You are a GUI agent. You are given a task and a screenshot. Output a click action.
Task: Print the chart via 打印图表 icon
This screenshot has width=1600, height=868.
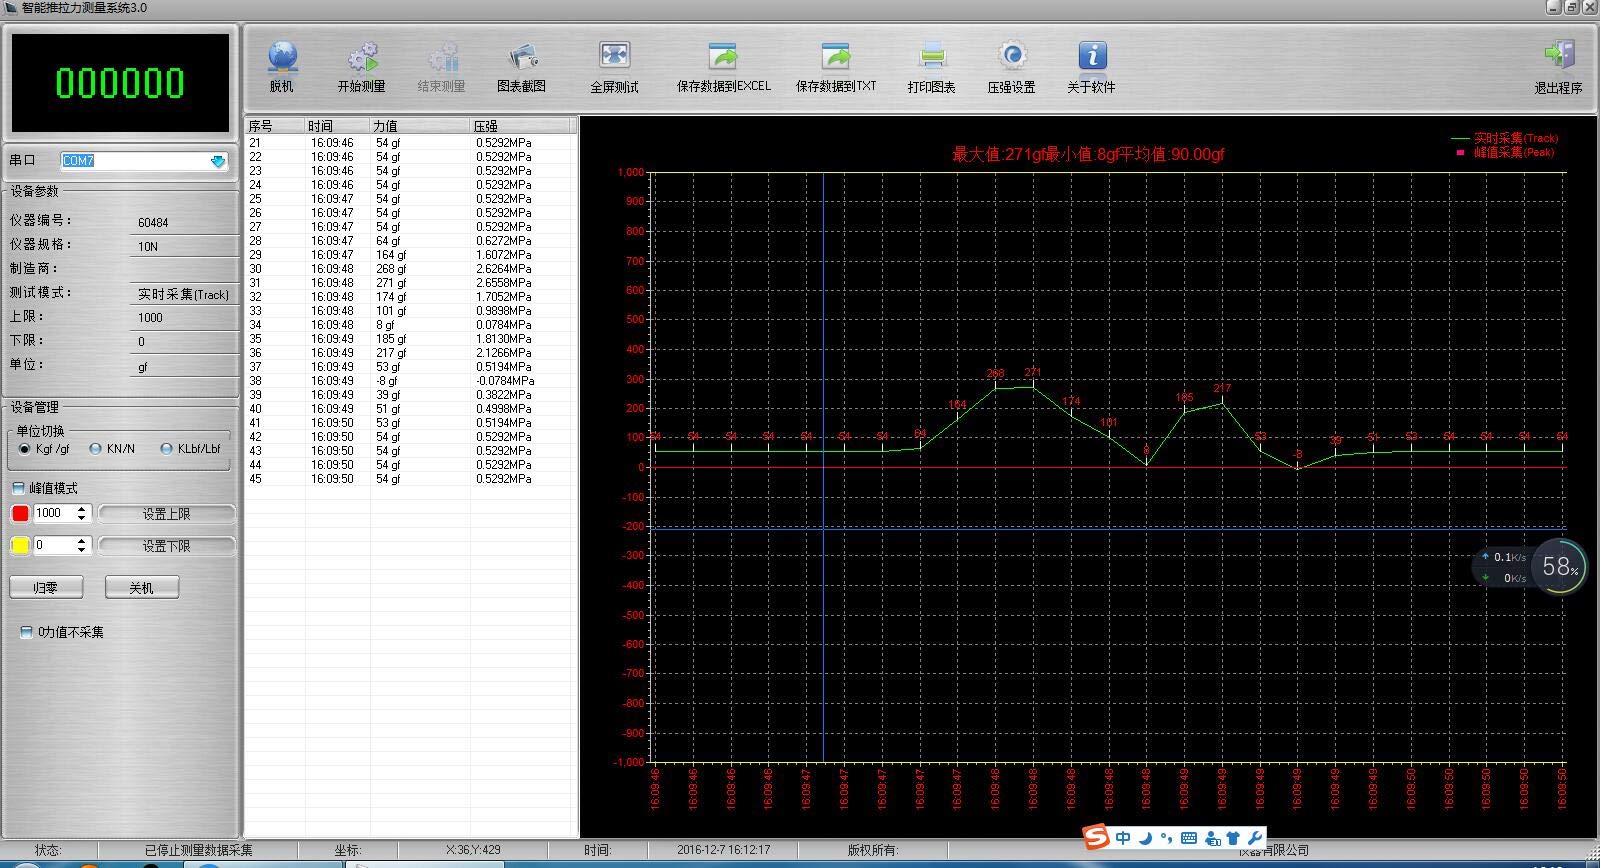pos(931,67)
